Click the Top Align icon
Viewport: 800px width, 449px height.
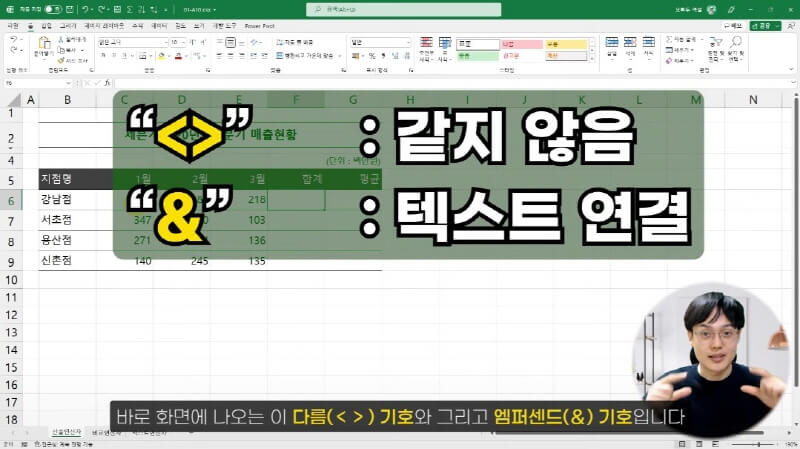point(219,42)
